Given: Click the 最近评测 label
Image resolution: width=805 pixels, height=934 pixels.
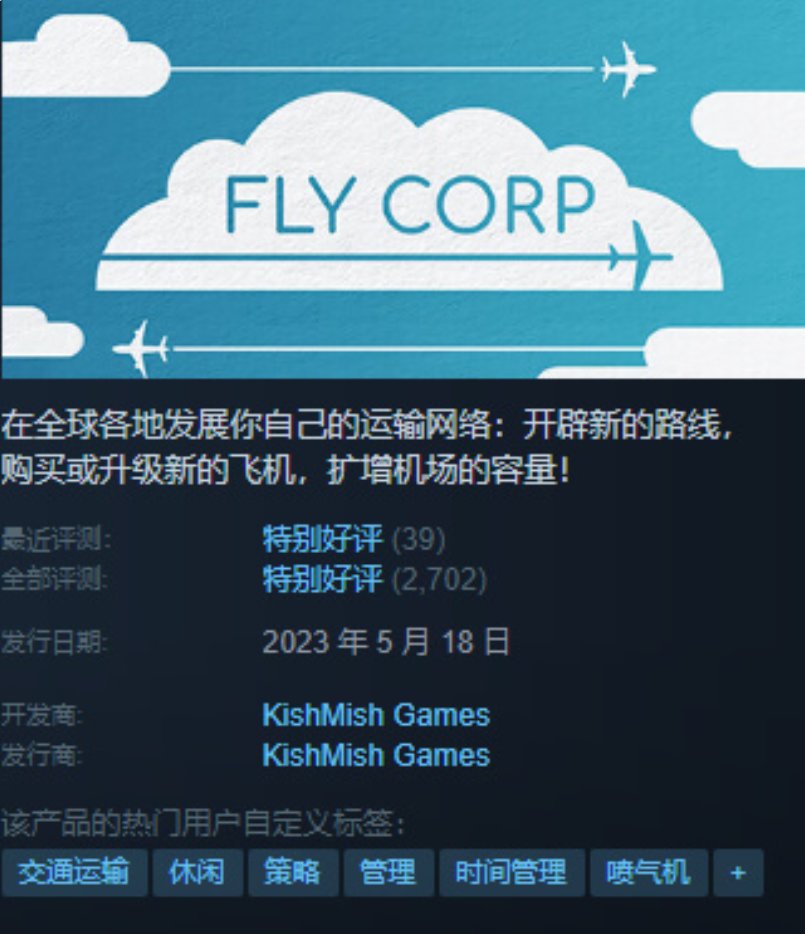Looking at the screenshot, I should [56, 539].
